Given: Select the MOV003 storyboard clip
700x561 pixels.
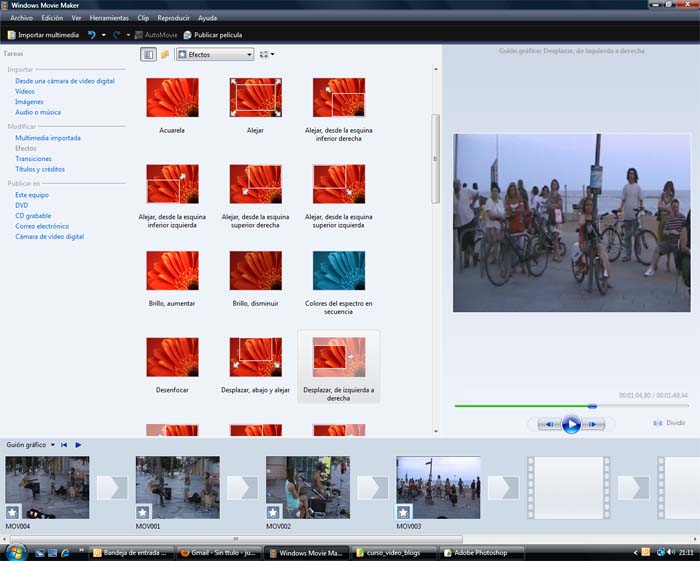Looking at the screenshot, I should (438, 487).
